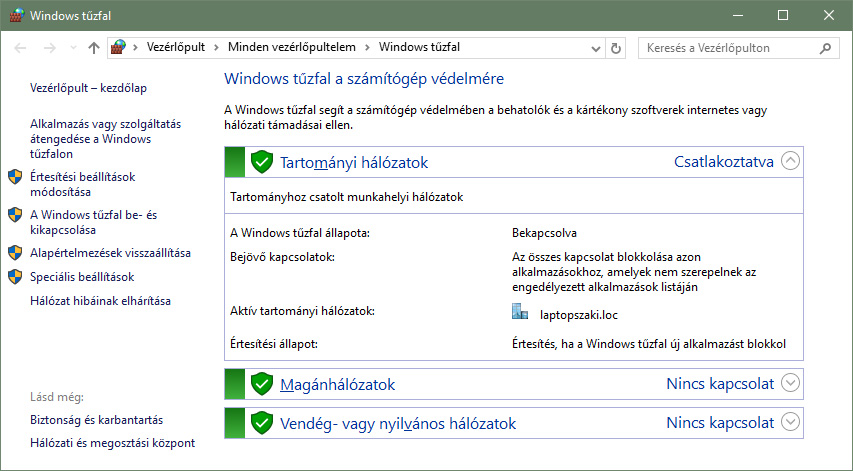The height and width of the screenshot is (471, 853).
Task: Click the refresh button in the address bar
Action: 616,47
